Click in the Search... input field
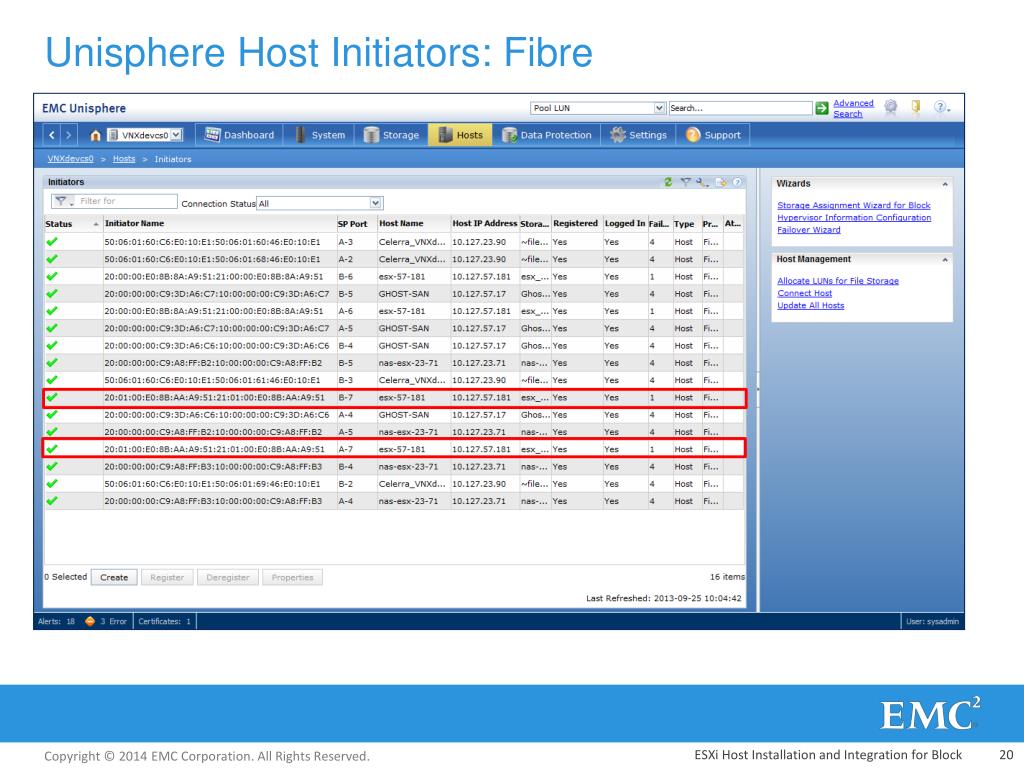 tap(741, 108)
